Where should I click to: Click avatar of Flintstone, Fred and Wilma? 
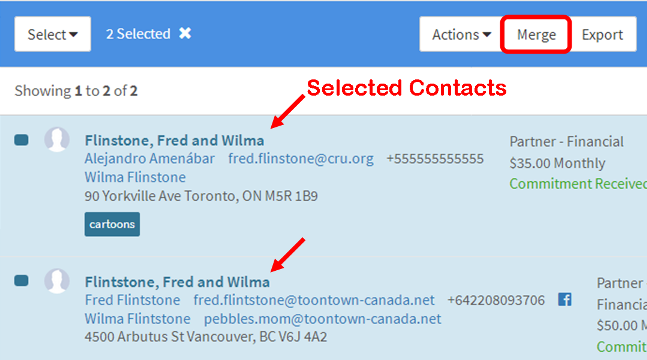(x=57, y=281)
